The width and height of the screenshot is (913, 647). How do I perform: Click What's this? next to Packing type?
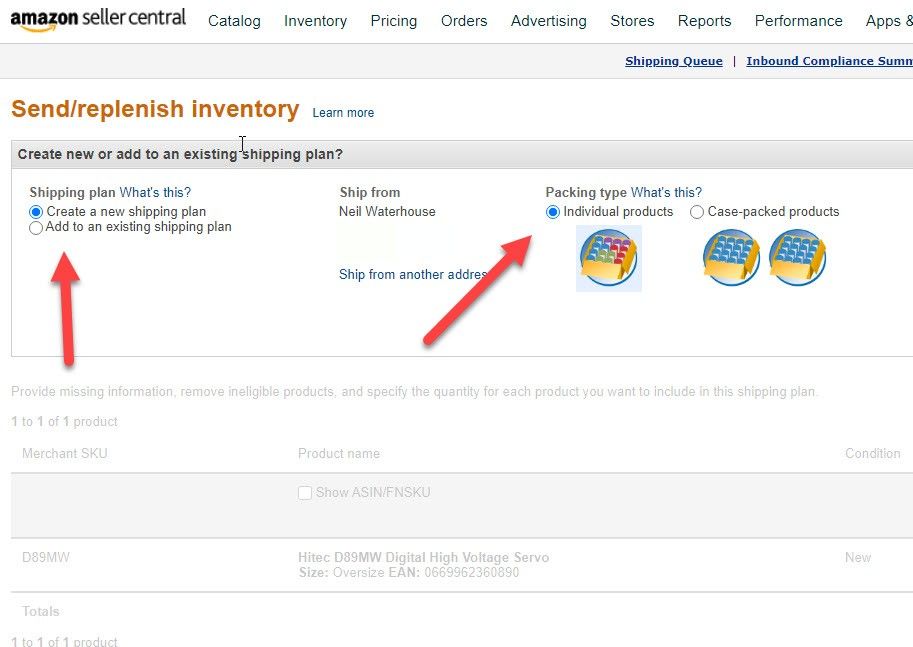[666, 193]
